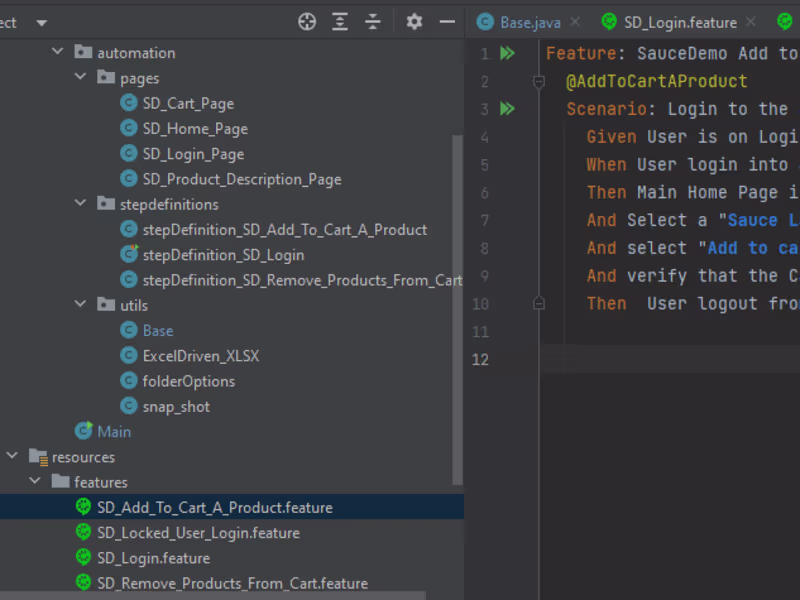
Task: Run the Feature from line 1 gutter icon
Action: (x=507, y=53)
